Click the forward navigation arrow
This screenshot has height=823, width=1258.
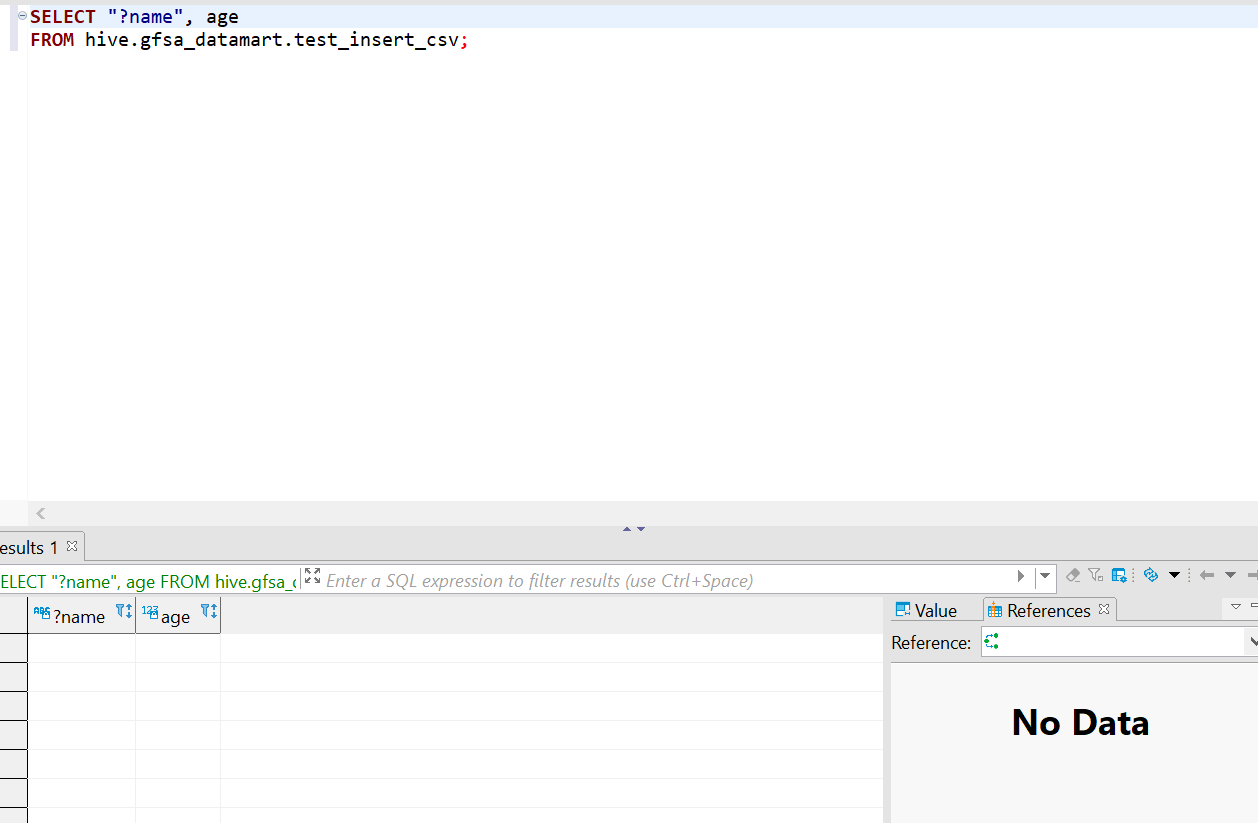pyautogui.click(x=1252, y=575)
